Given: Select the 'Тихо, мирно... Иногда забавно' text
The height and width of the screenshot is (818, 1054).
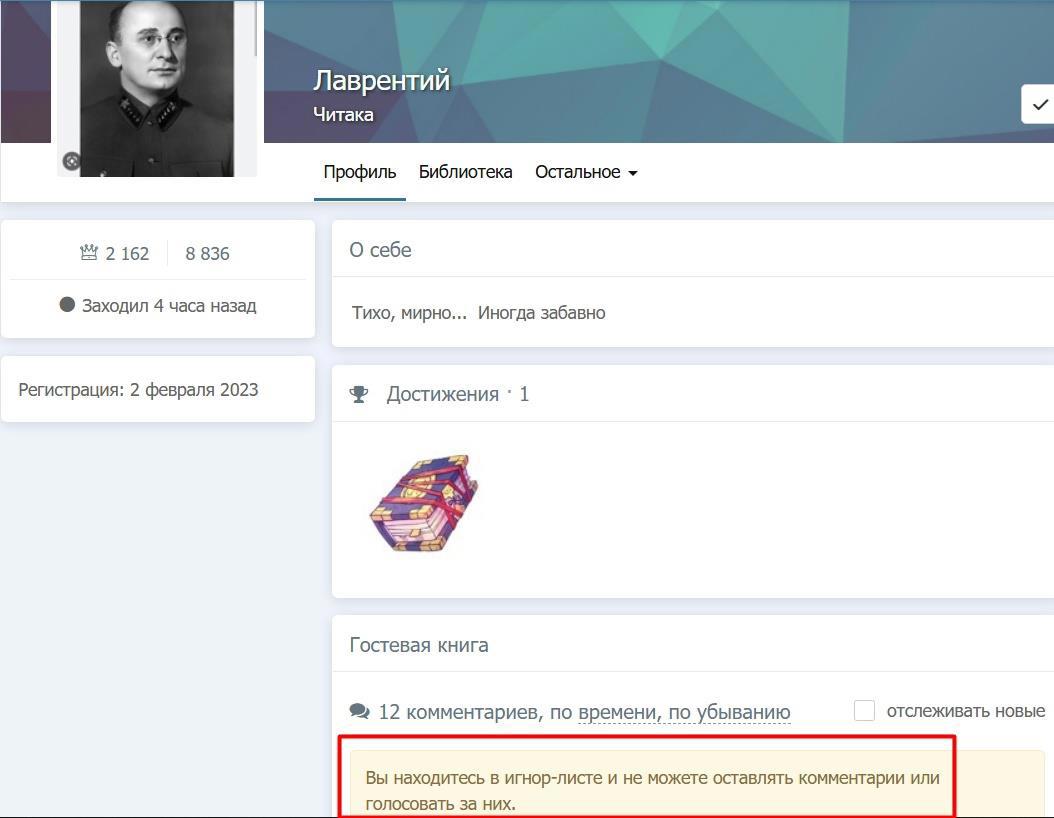Looking at the screenshot, I should pyautogui.click(x=479, y=313).
